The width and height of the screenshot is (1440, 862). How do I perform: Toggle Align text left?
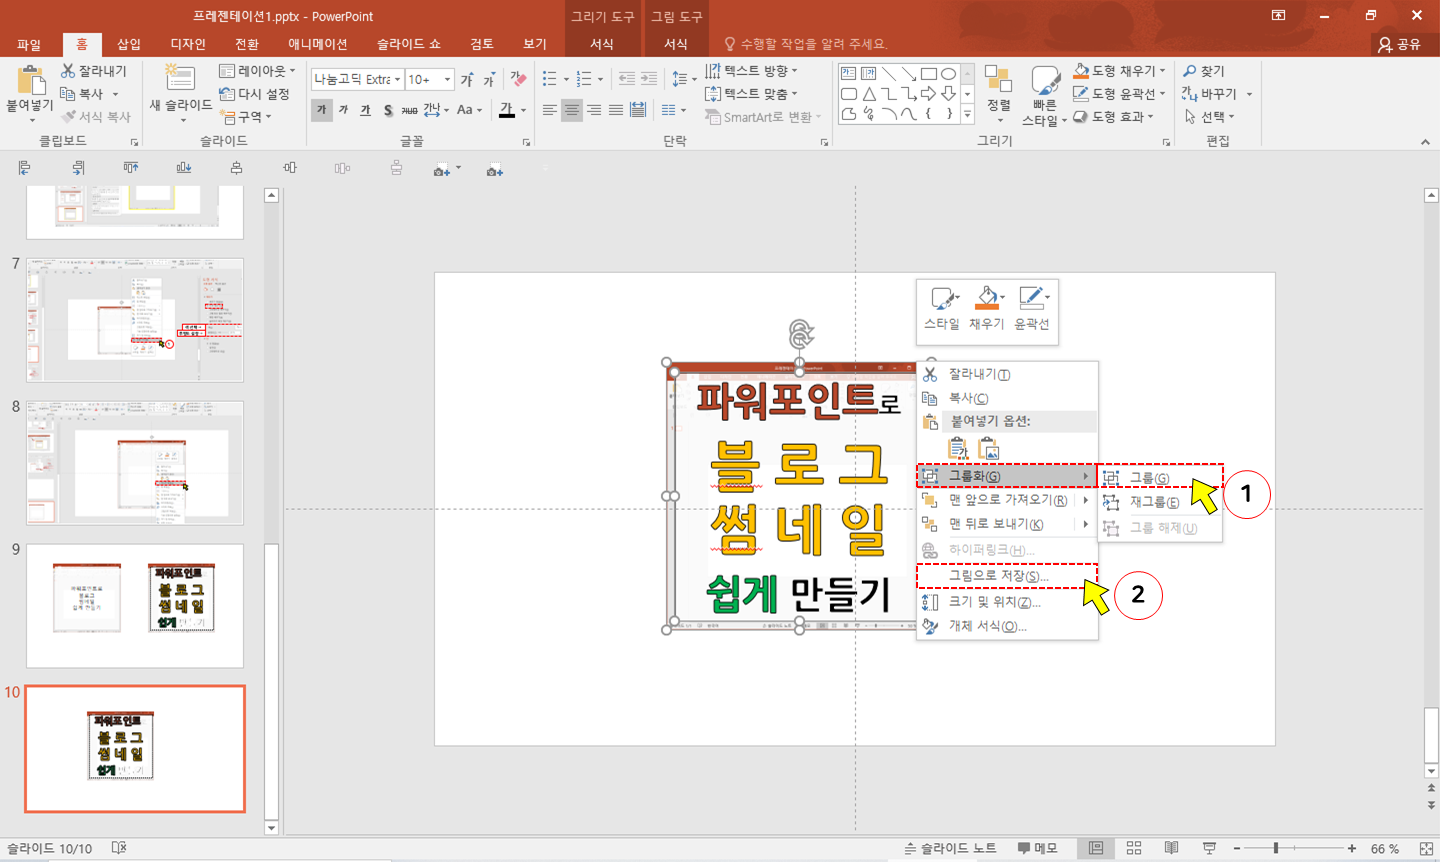point(550,110)
